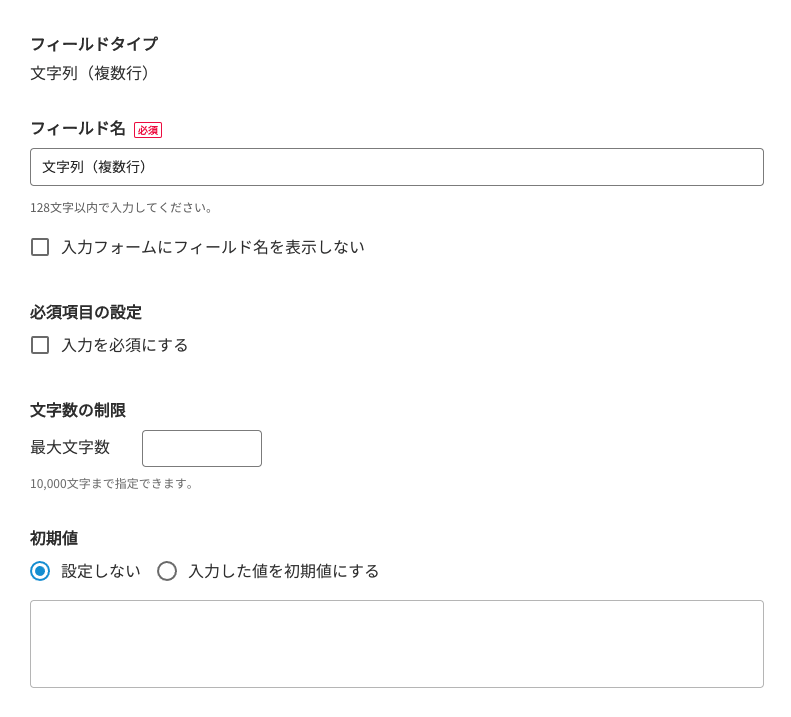The image size is (791, 717).
Task: Click the フィールド名 text input
Action: coord(396,167)
